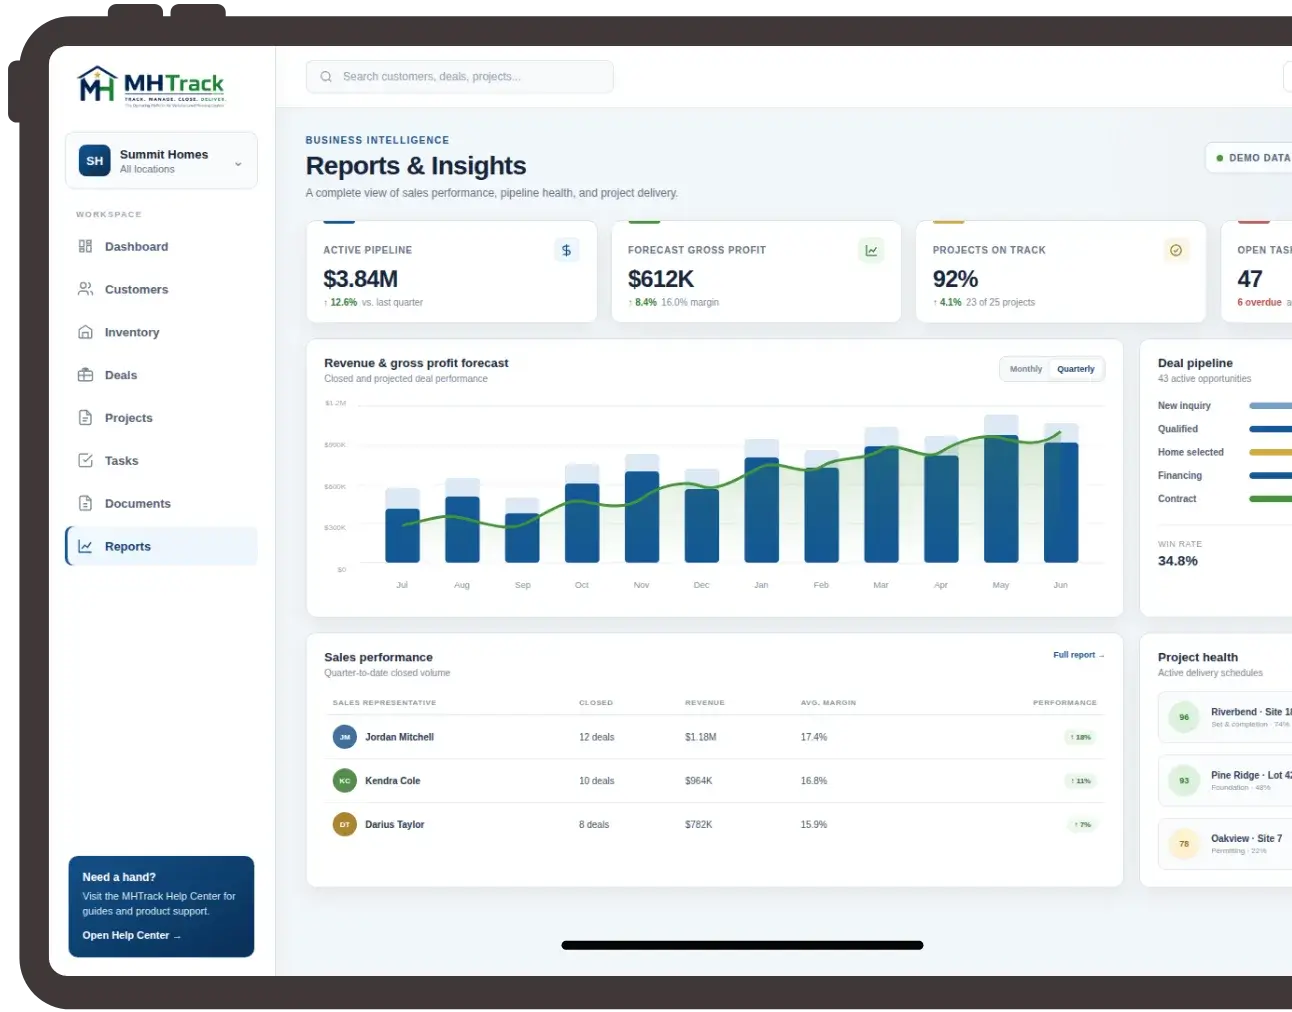The width and height of the screenshot is (1292, 1012).
Task: Click the Pine Ridge Lot project name
Action: 1250,775
